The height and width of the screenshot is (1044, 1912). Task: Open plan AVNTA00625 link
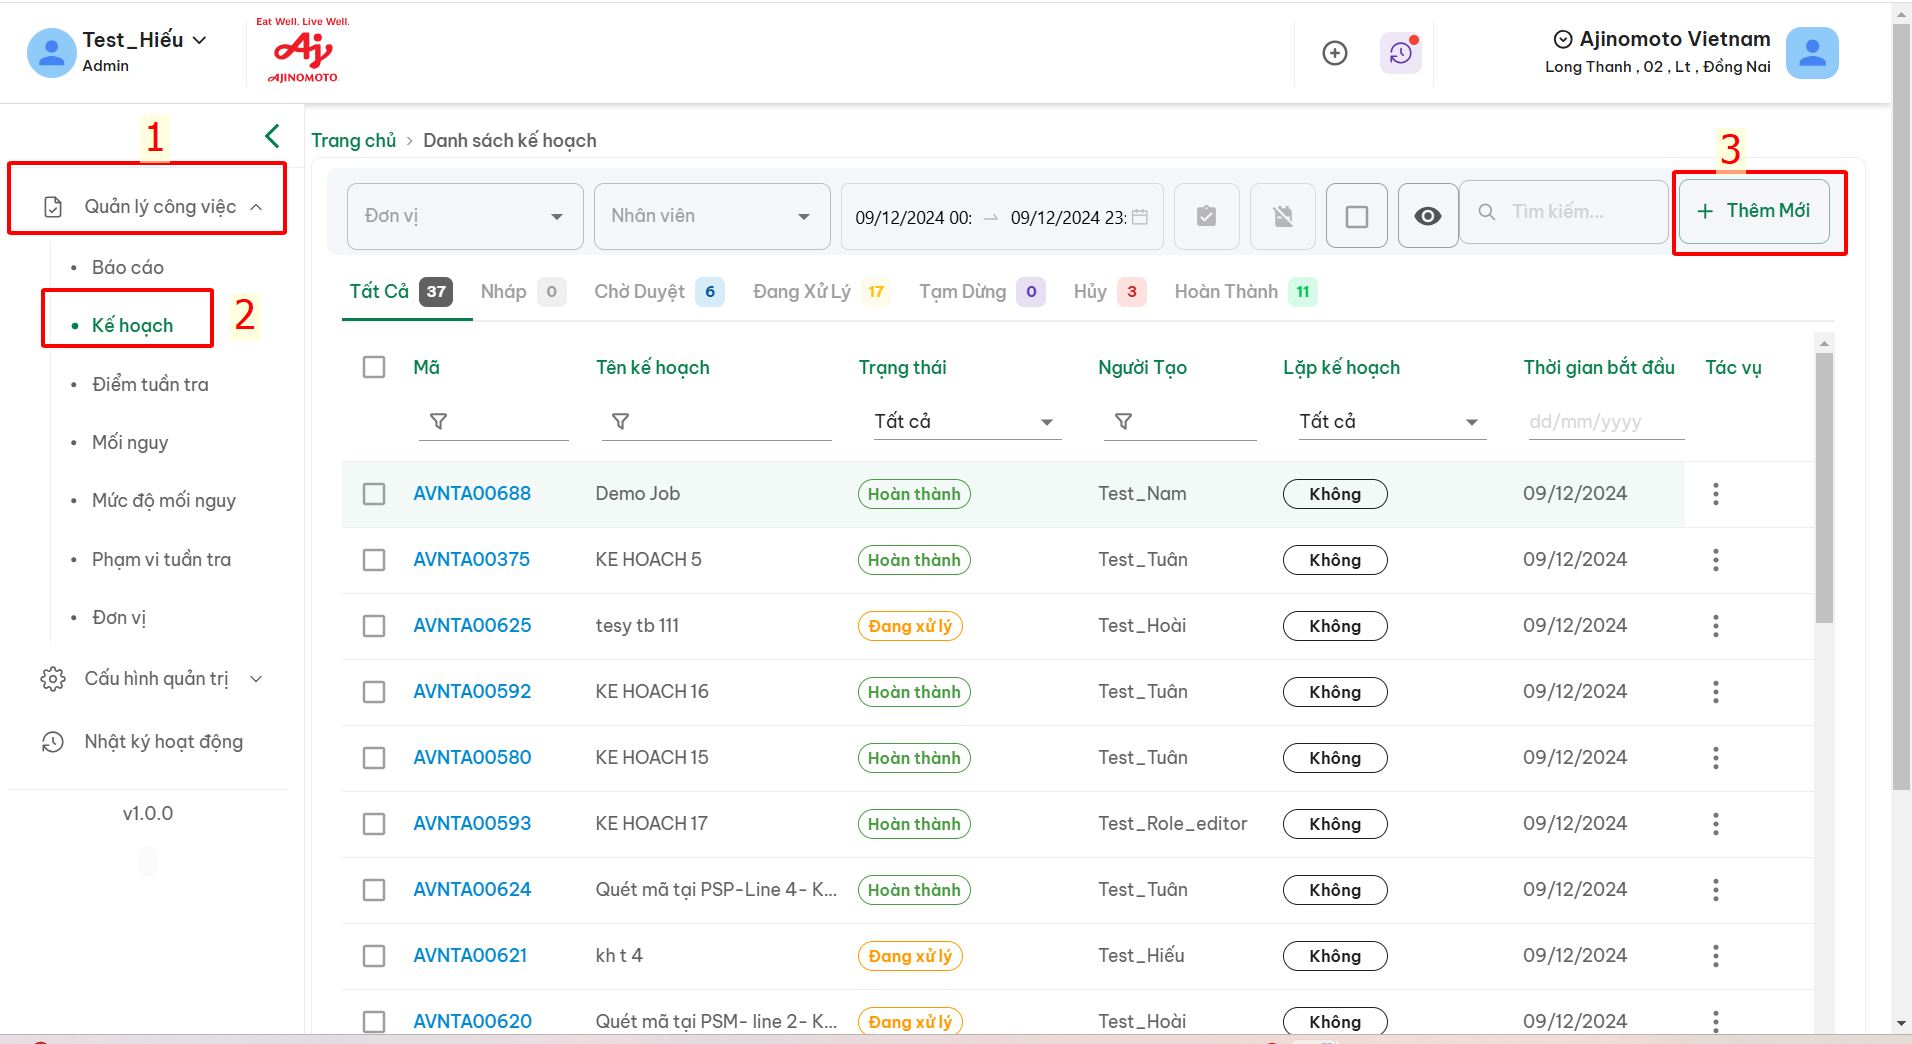(x=472, y=626)
